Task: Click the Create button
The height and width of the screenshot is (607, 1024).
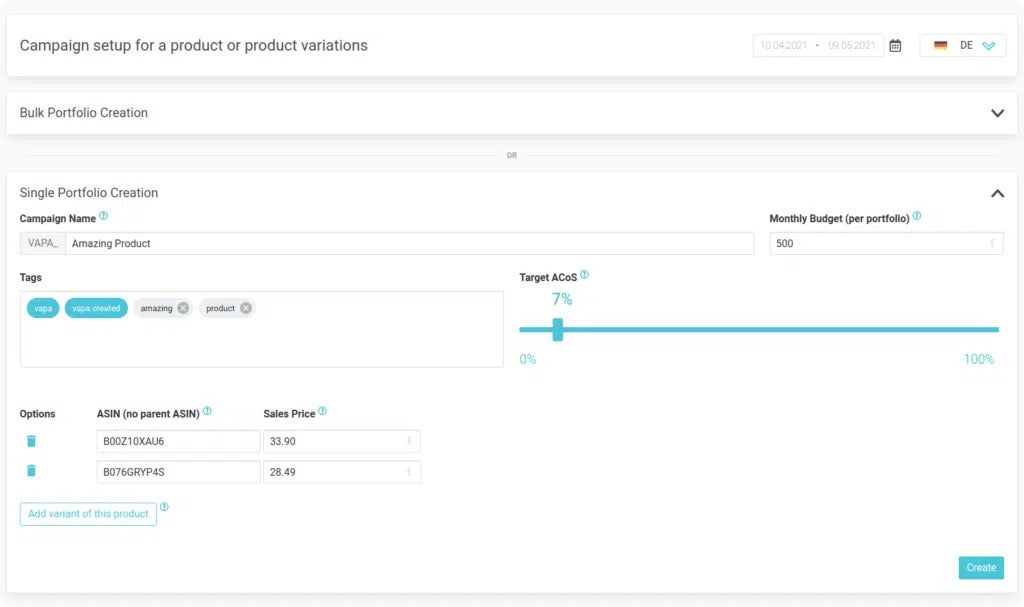Action: point(980,568)
